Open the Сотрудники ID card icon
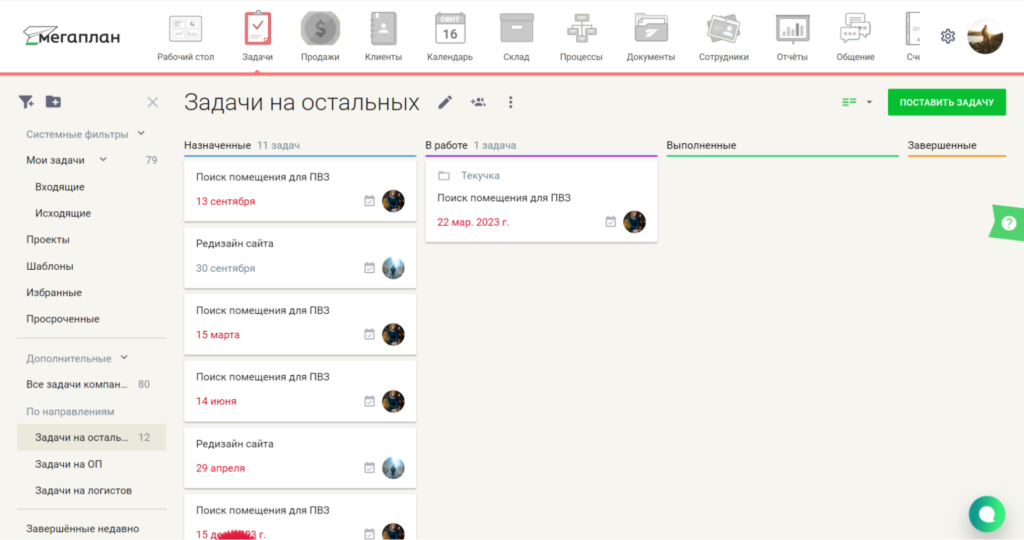 [x=724, y=29]
